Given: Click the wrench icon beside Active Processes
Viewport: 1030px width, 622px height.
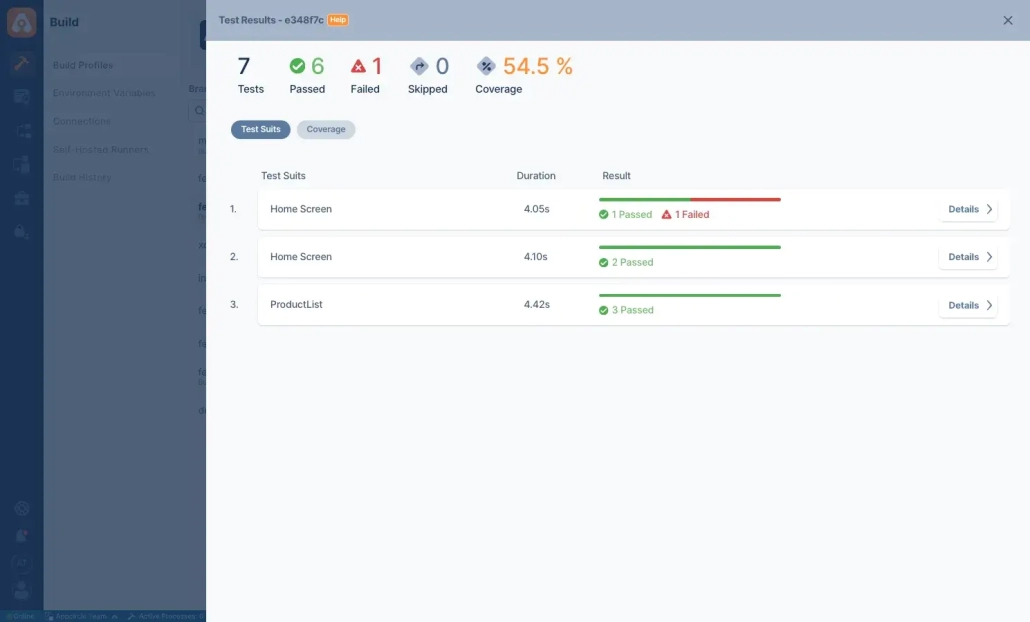Looking at the screenshot, I should tap(131, 617).
